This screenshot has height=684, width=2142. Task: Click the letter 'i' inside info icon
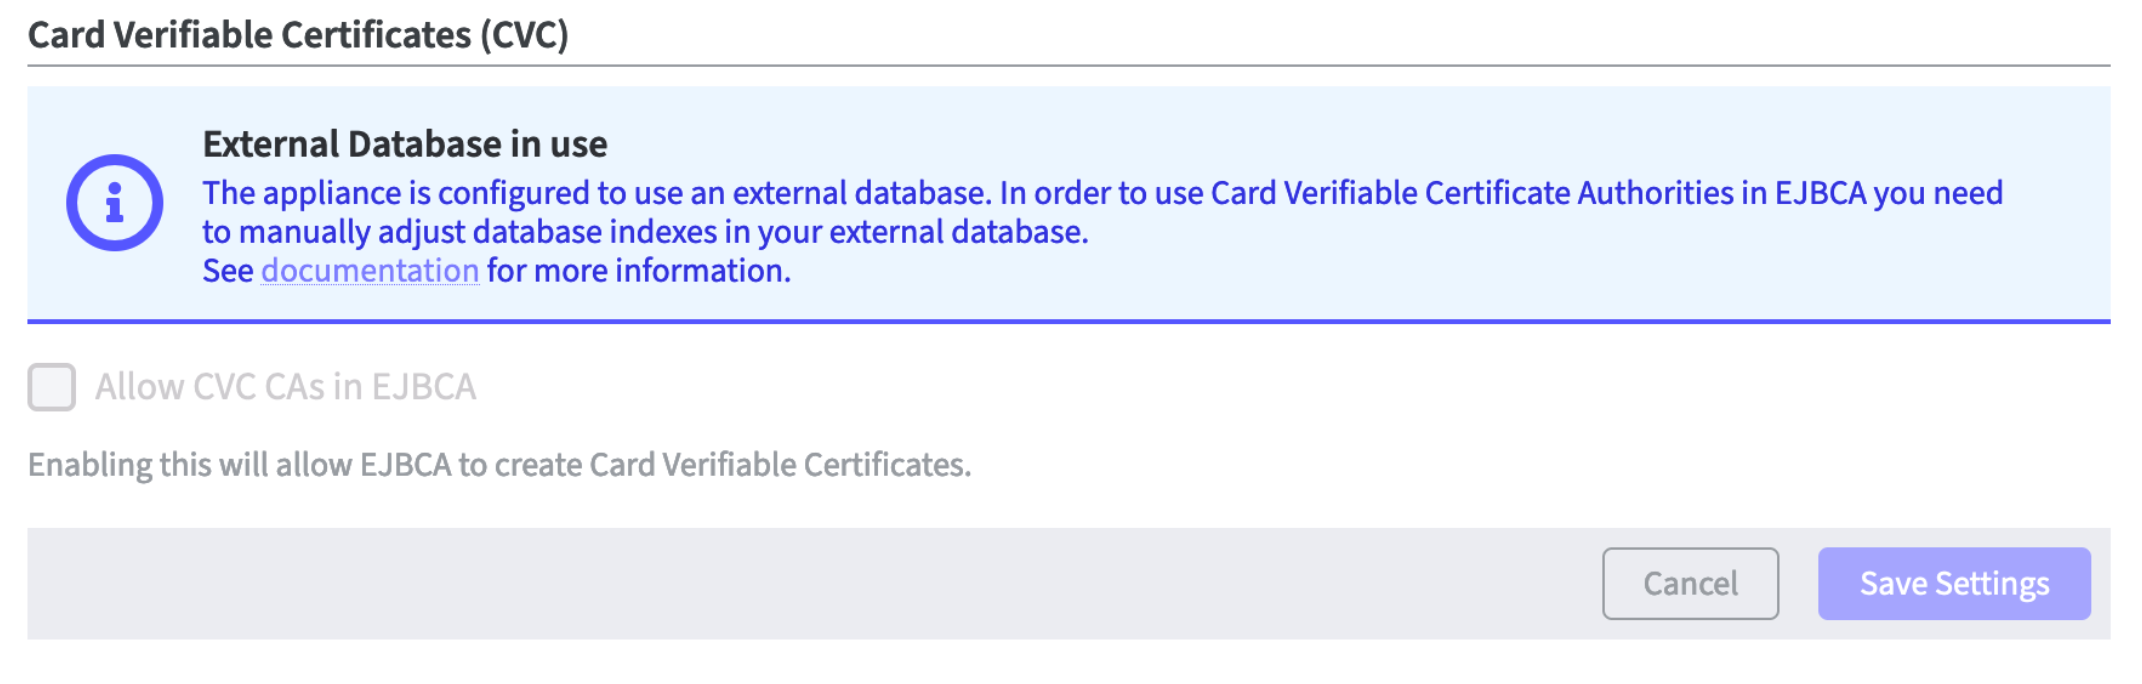coord(115,203)
